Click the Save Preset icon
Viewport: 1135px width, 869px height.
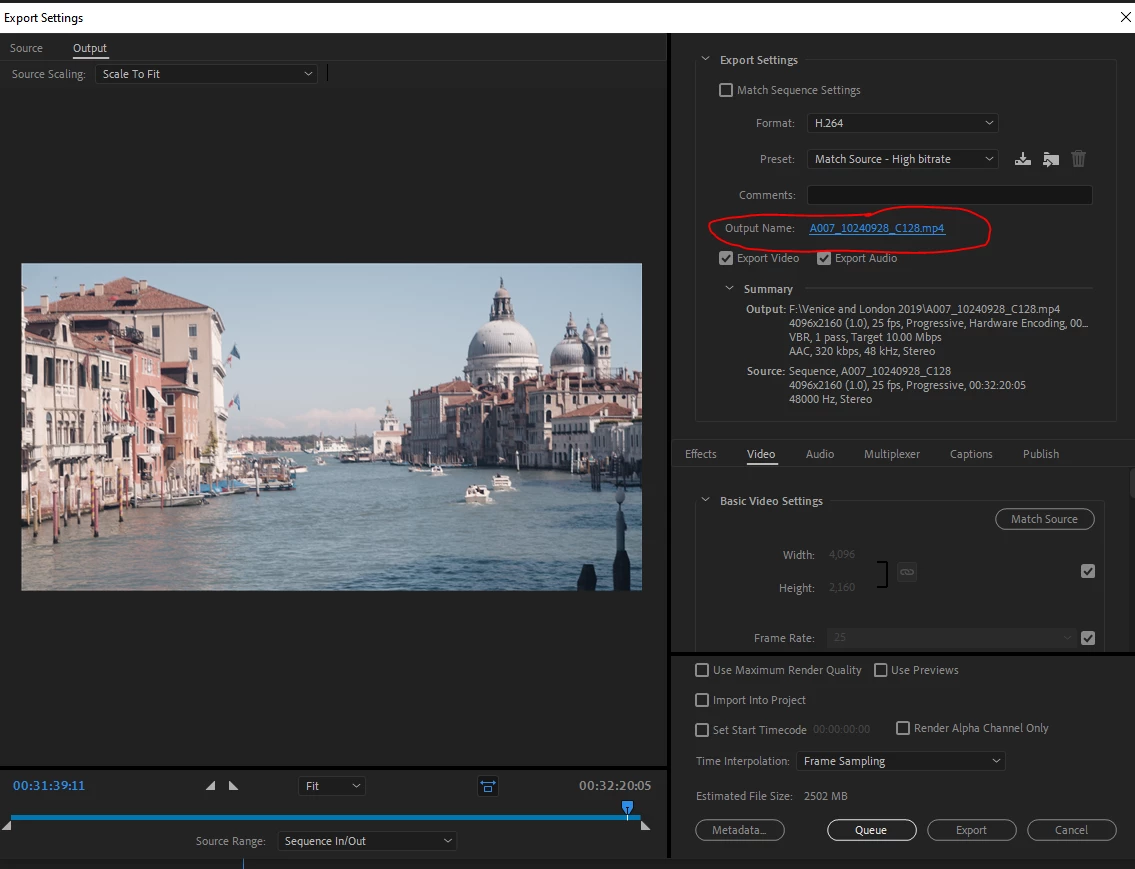[x=1022, y=159]
